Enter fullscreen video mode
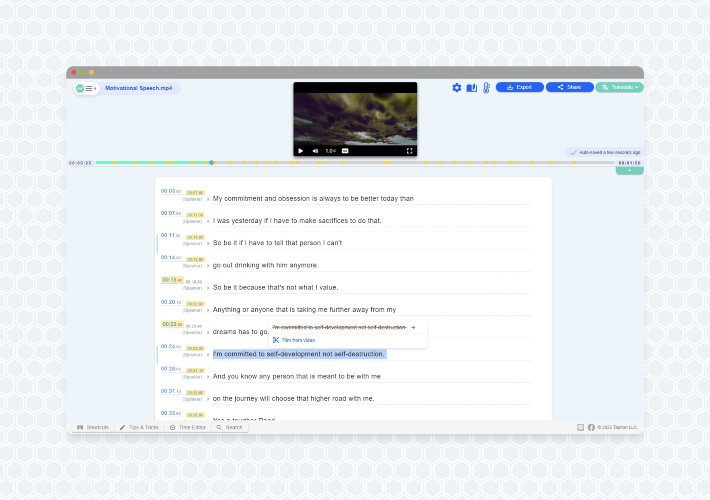Image resolution: width=710 pixels, height=500 pixels. pyautogui.click(x=409, y=151)
